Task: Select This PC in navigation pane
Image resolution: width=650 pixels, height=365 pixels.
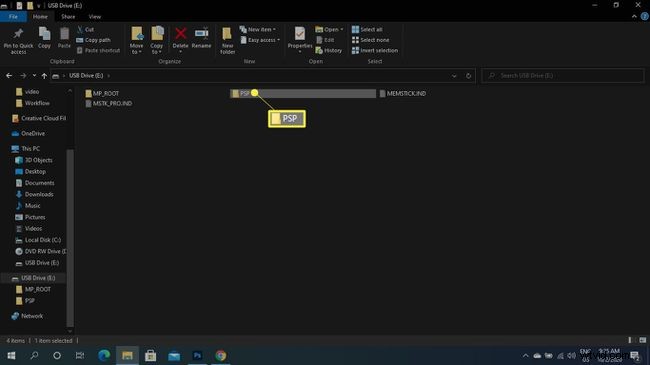Action: pos(26,148)
